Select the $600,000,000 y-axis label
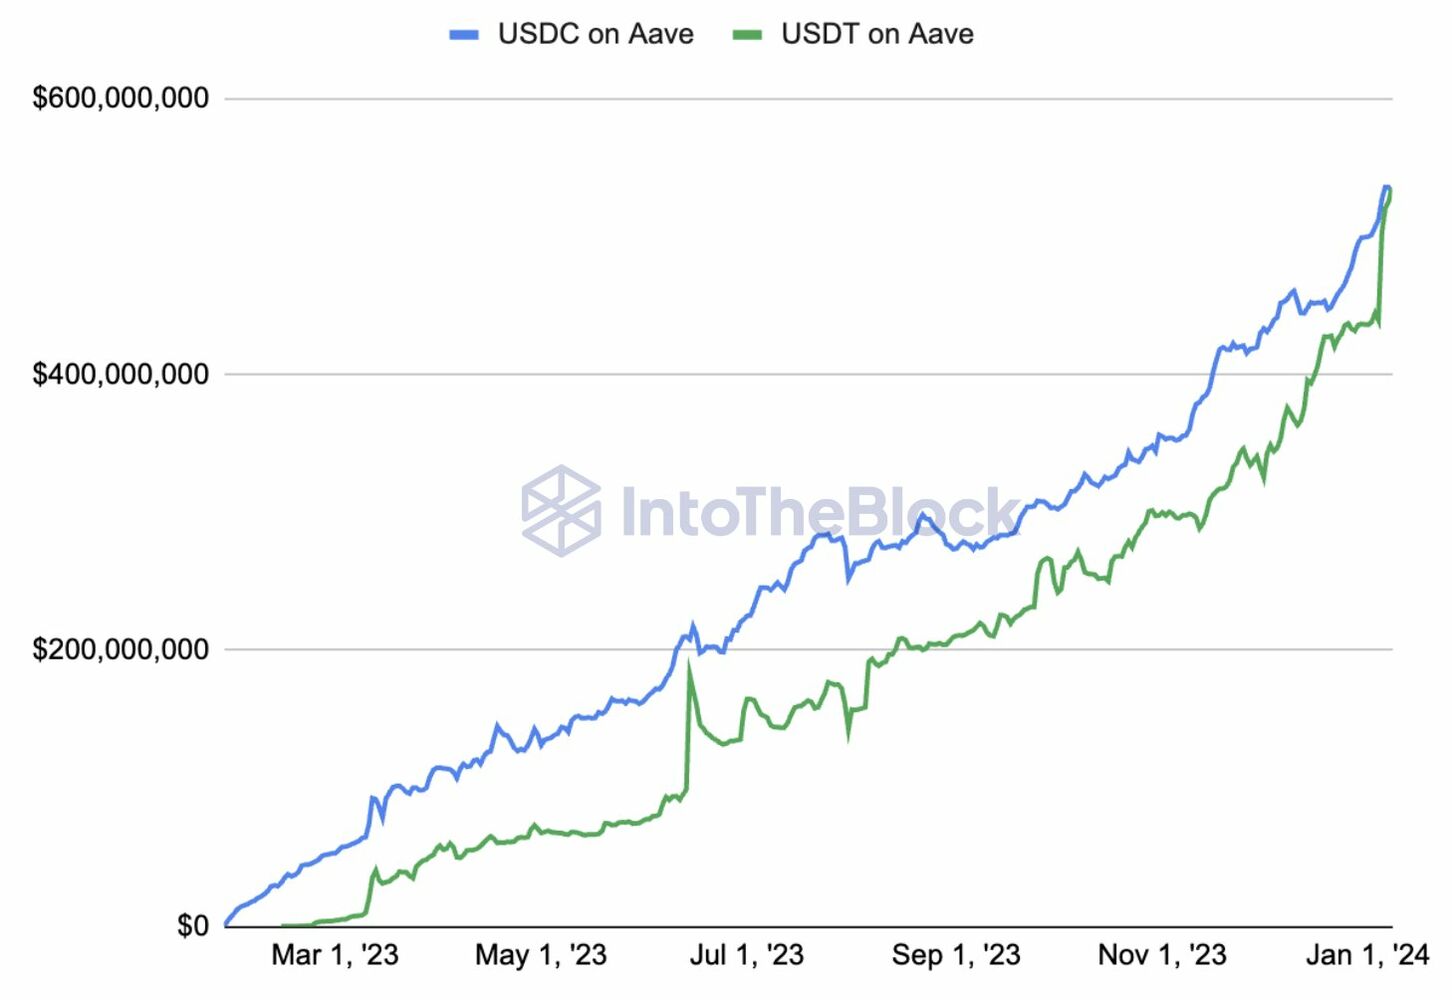This screenshot has height=1000, width=1452. click(121, 98)
